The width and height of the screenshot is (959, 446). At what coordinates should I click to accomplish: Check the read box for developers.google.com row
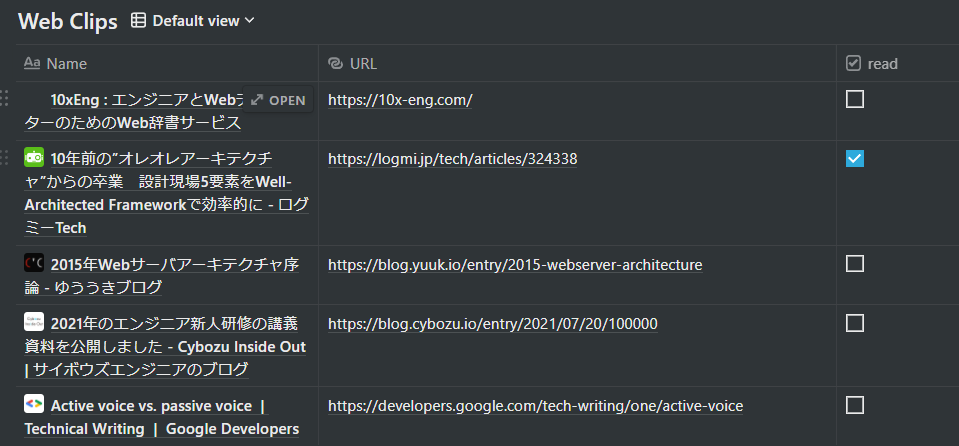point(855,405)
